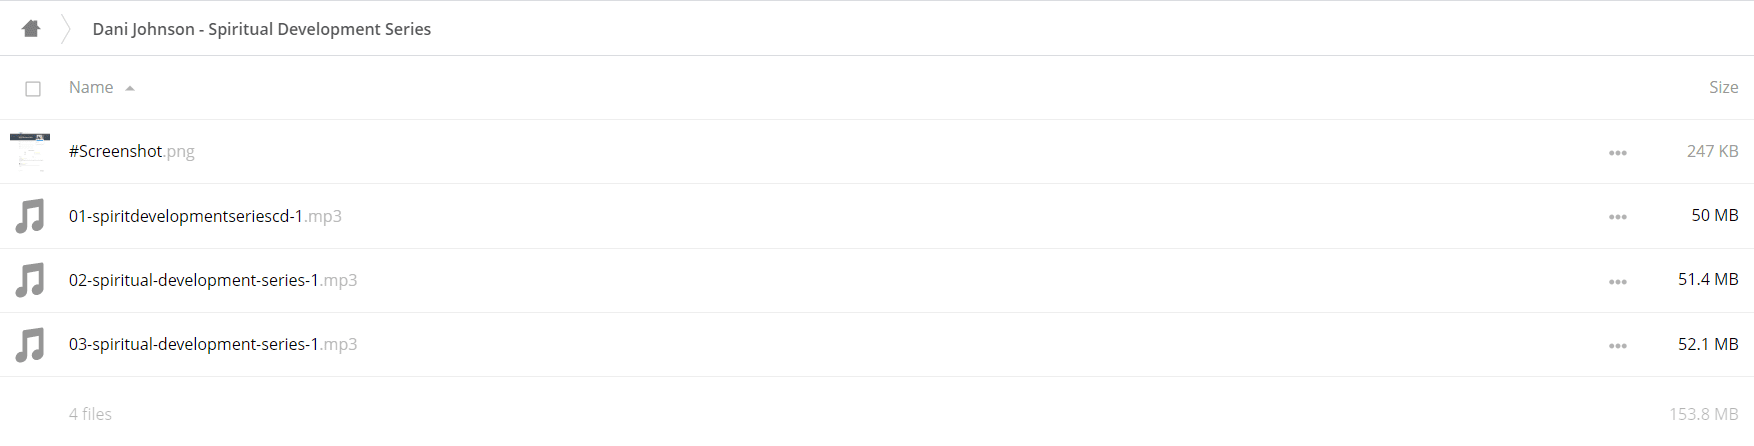Viewport: 1754px width, 446px height.
Task: Tick the select-all files checkbox
Action: coord(33,89)
